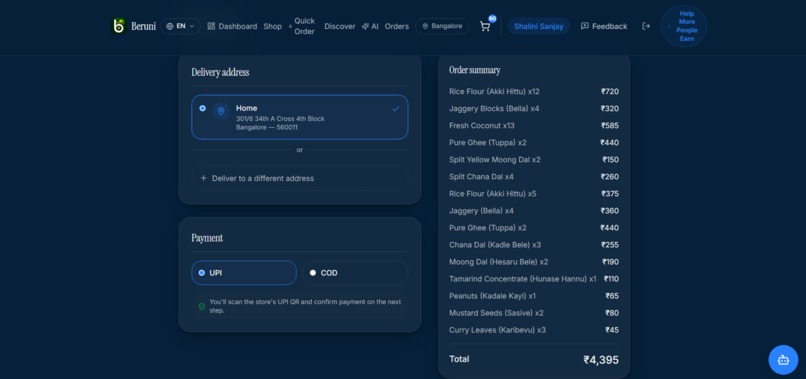
Task: Click Jaggery Blocks (Bella) x4 row
Action: [x=534, y=109]
